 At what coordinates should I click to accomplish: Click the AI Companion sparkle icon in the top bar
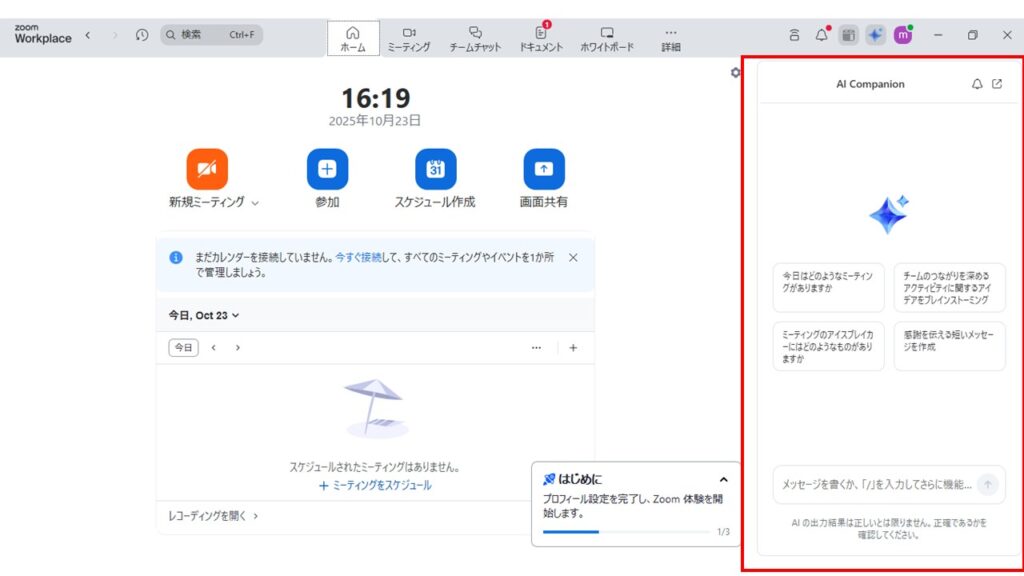point(875,35)
